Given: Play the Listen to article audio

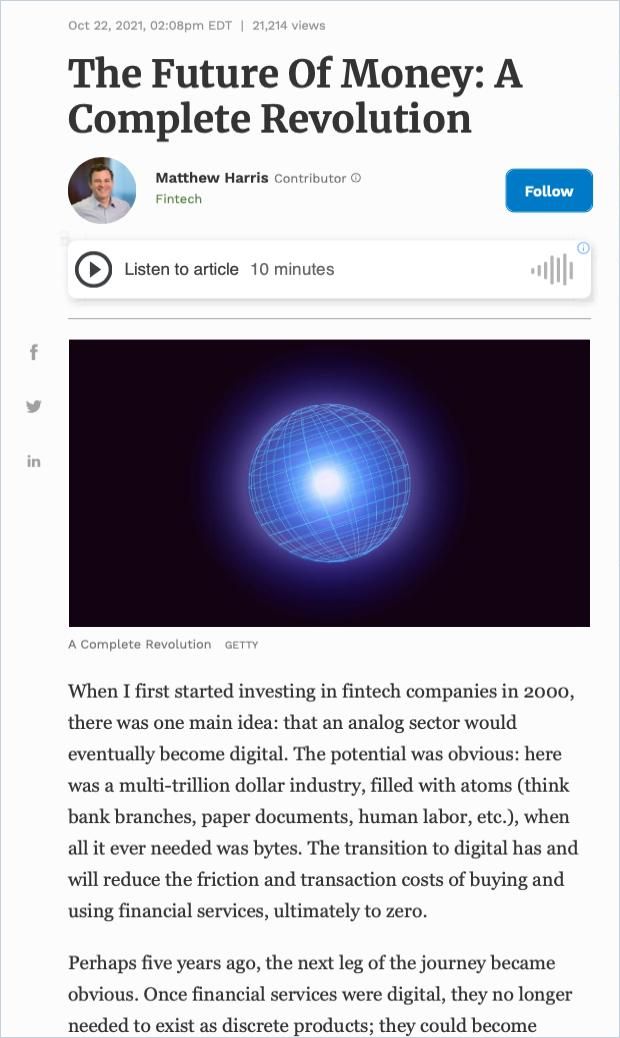Looking at the screenshot, I should tap(93, 269).
